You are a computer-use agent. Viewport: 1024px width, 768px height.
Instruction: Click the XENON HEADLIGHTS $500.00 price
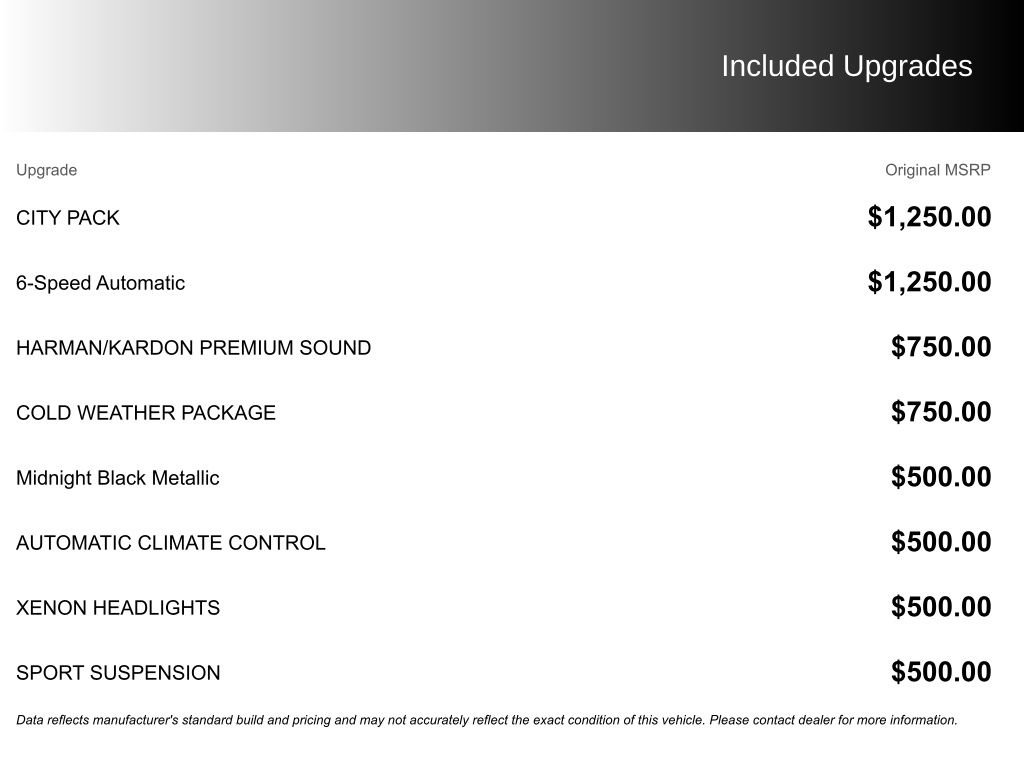pos(941,607)
